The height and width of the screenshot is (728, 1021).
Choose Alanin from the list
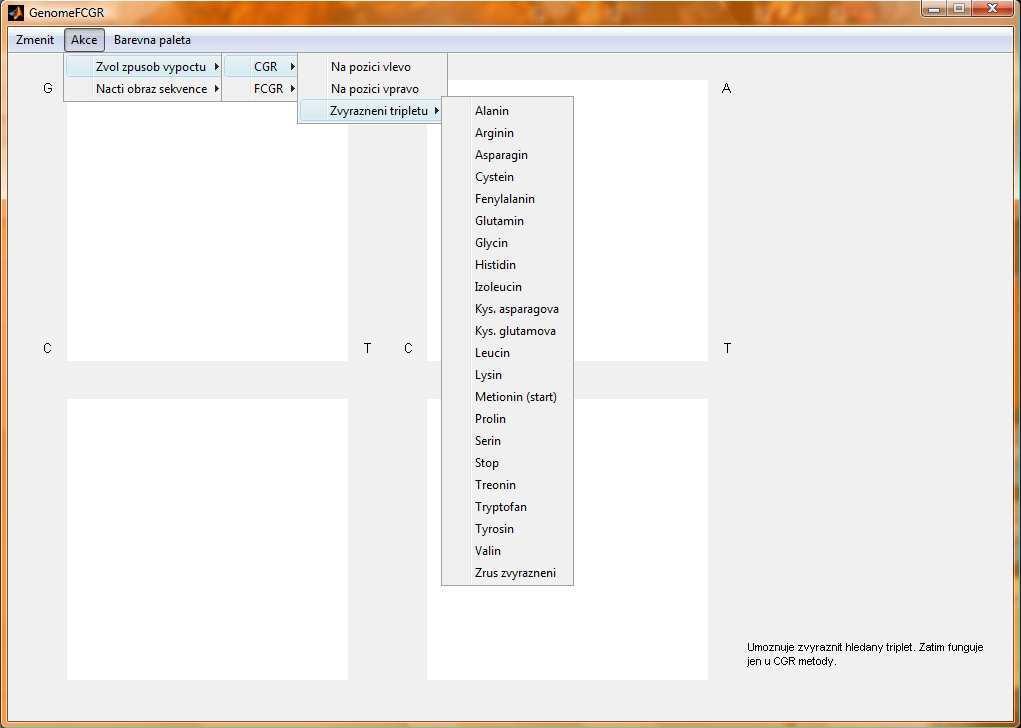[x=507, y=111]
